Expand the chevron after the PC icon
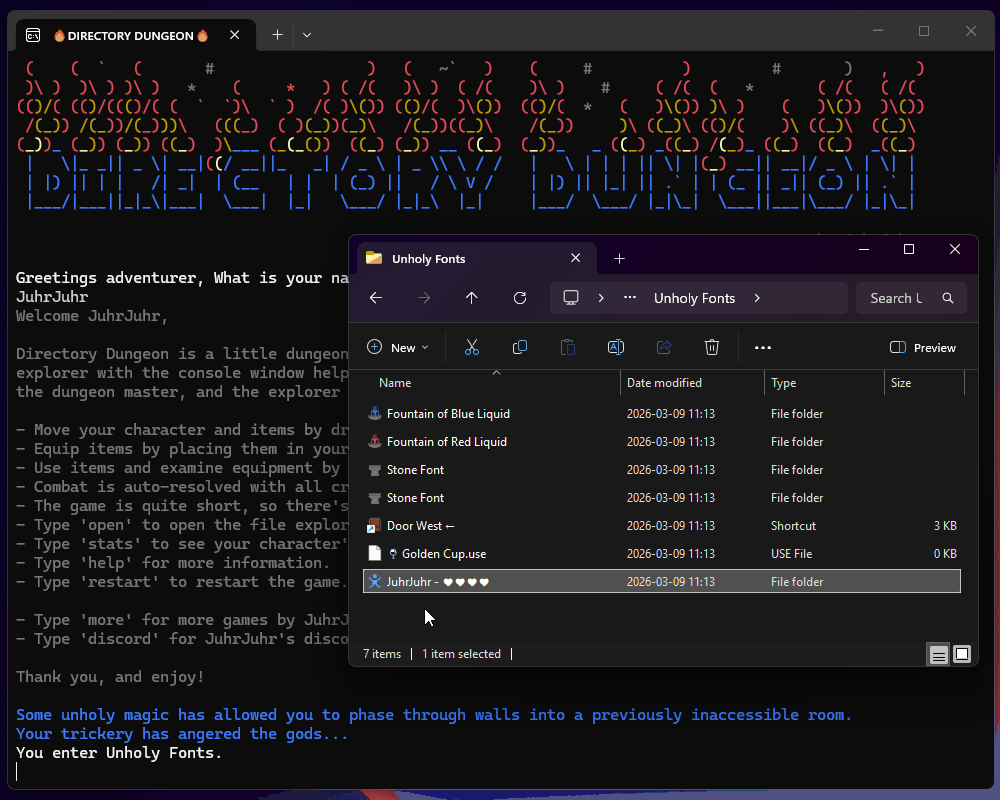This screenshot has width=1000, height=800. click(x=601, y=298)
